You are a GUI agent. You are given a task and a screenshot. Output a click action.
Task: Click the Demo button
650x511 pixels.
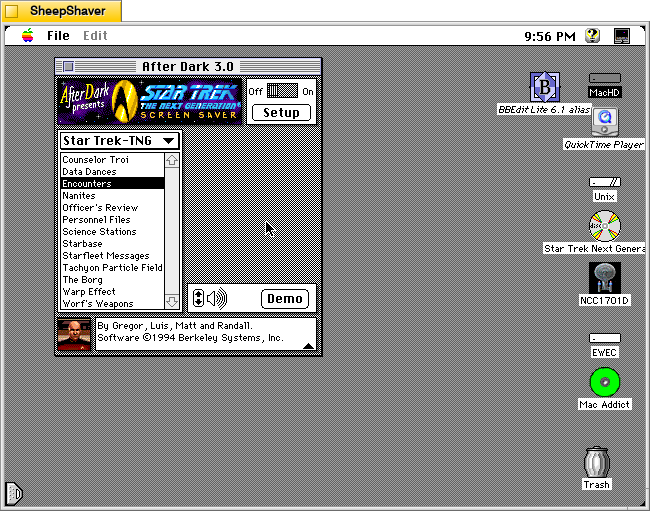pos(285,299)
